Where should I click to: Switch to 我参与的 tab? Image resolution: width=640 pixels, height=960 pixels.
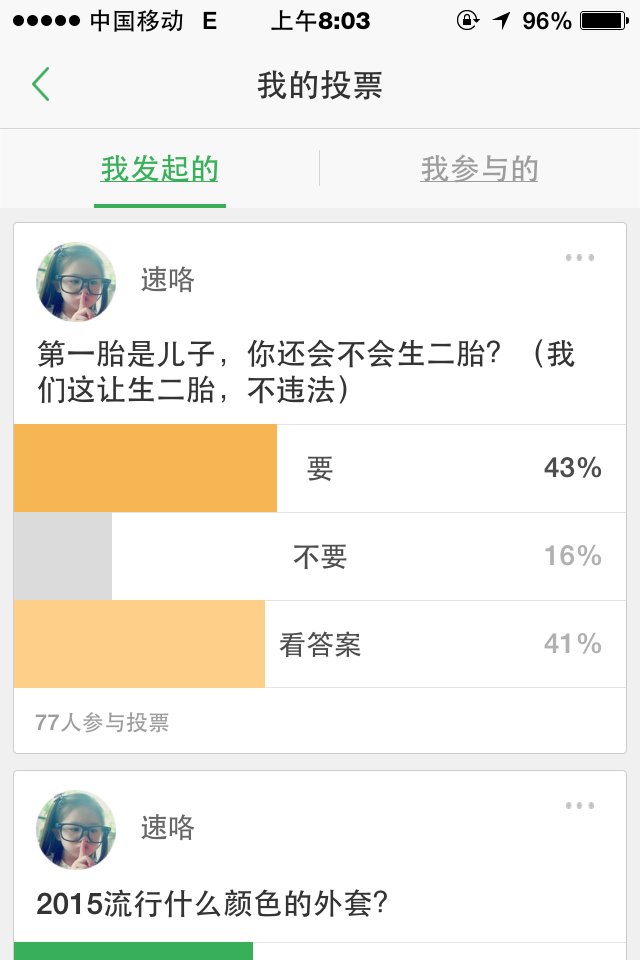click(479, 169)
